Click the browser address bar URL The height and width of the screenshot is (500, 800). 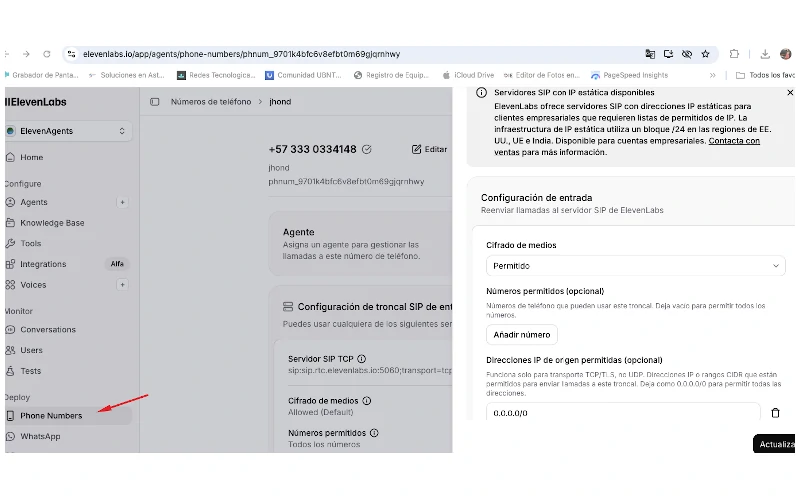241,54
